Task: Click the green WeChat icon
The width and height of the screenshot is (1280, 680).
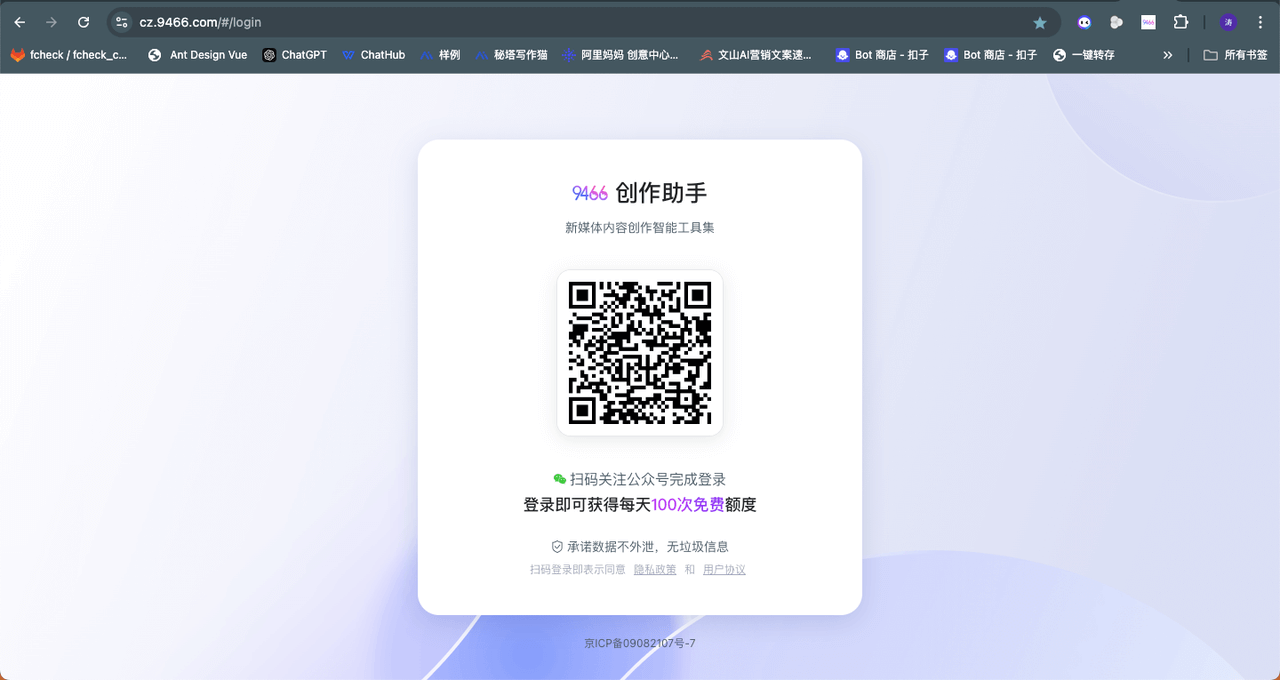Action: pyautogui.click(x=560, y=479)
